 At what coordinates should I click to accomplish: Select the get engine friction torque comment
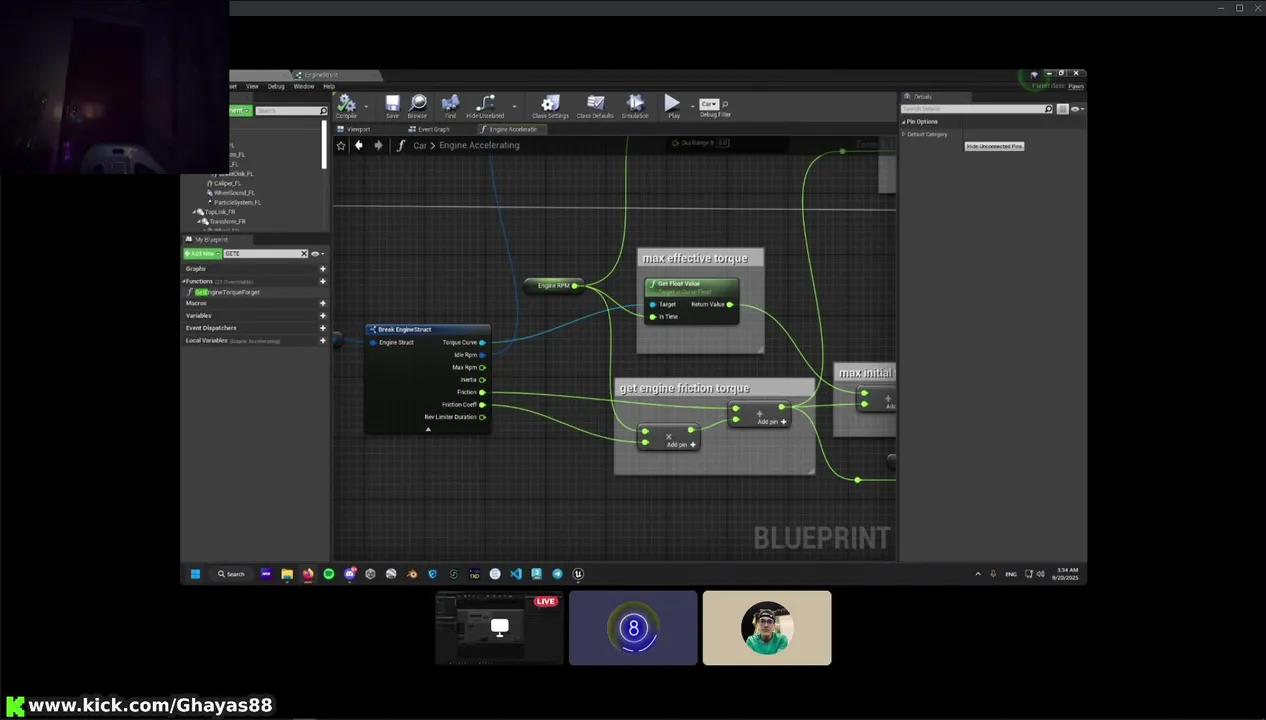[x=684, y=388]
